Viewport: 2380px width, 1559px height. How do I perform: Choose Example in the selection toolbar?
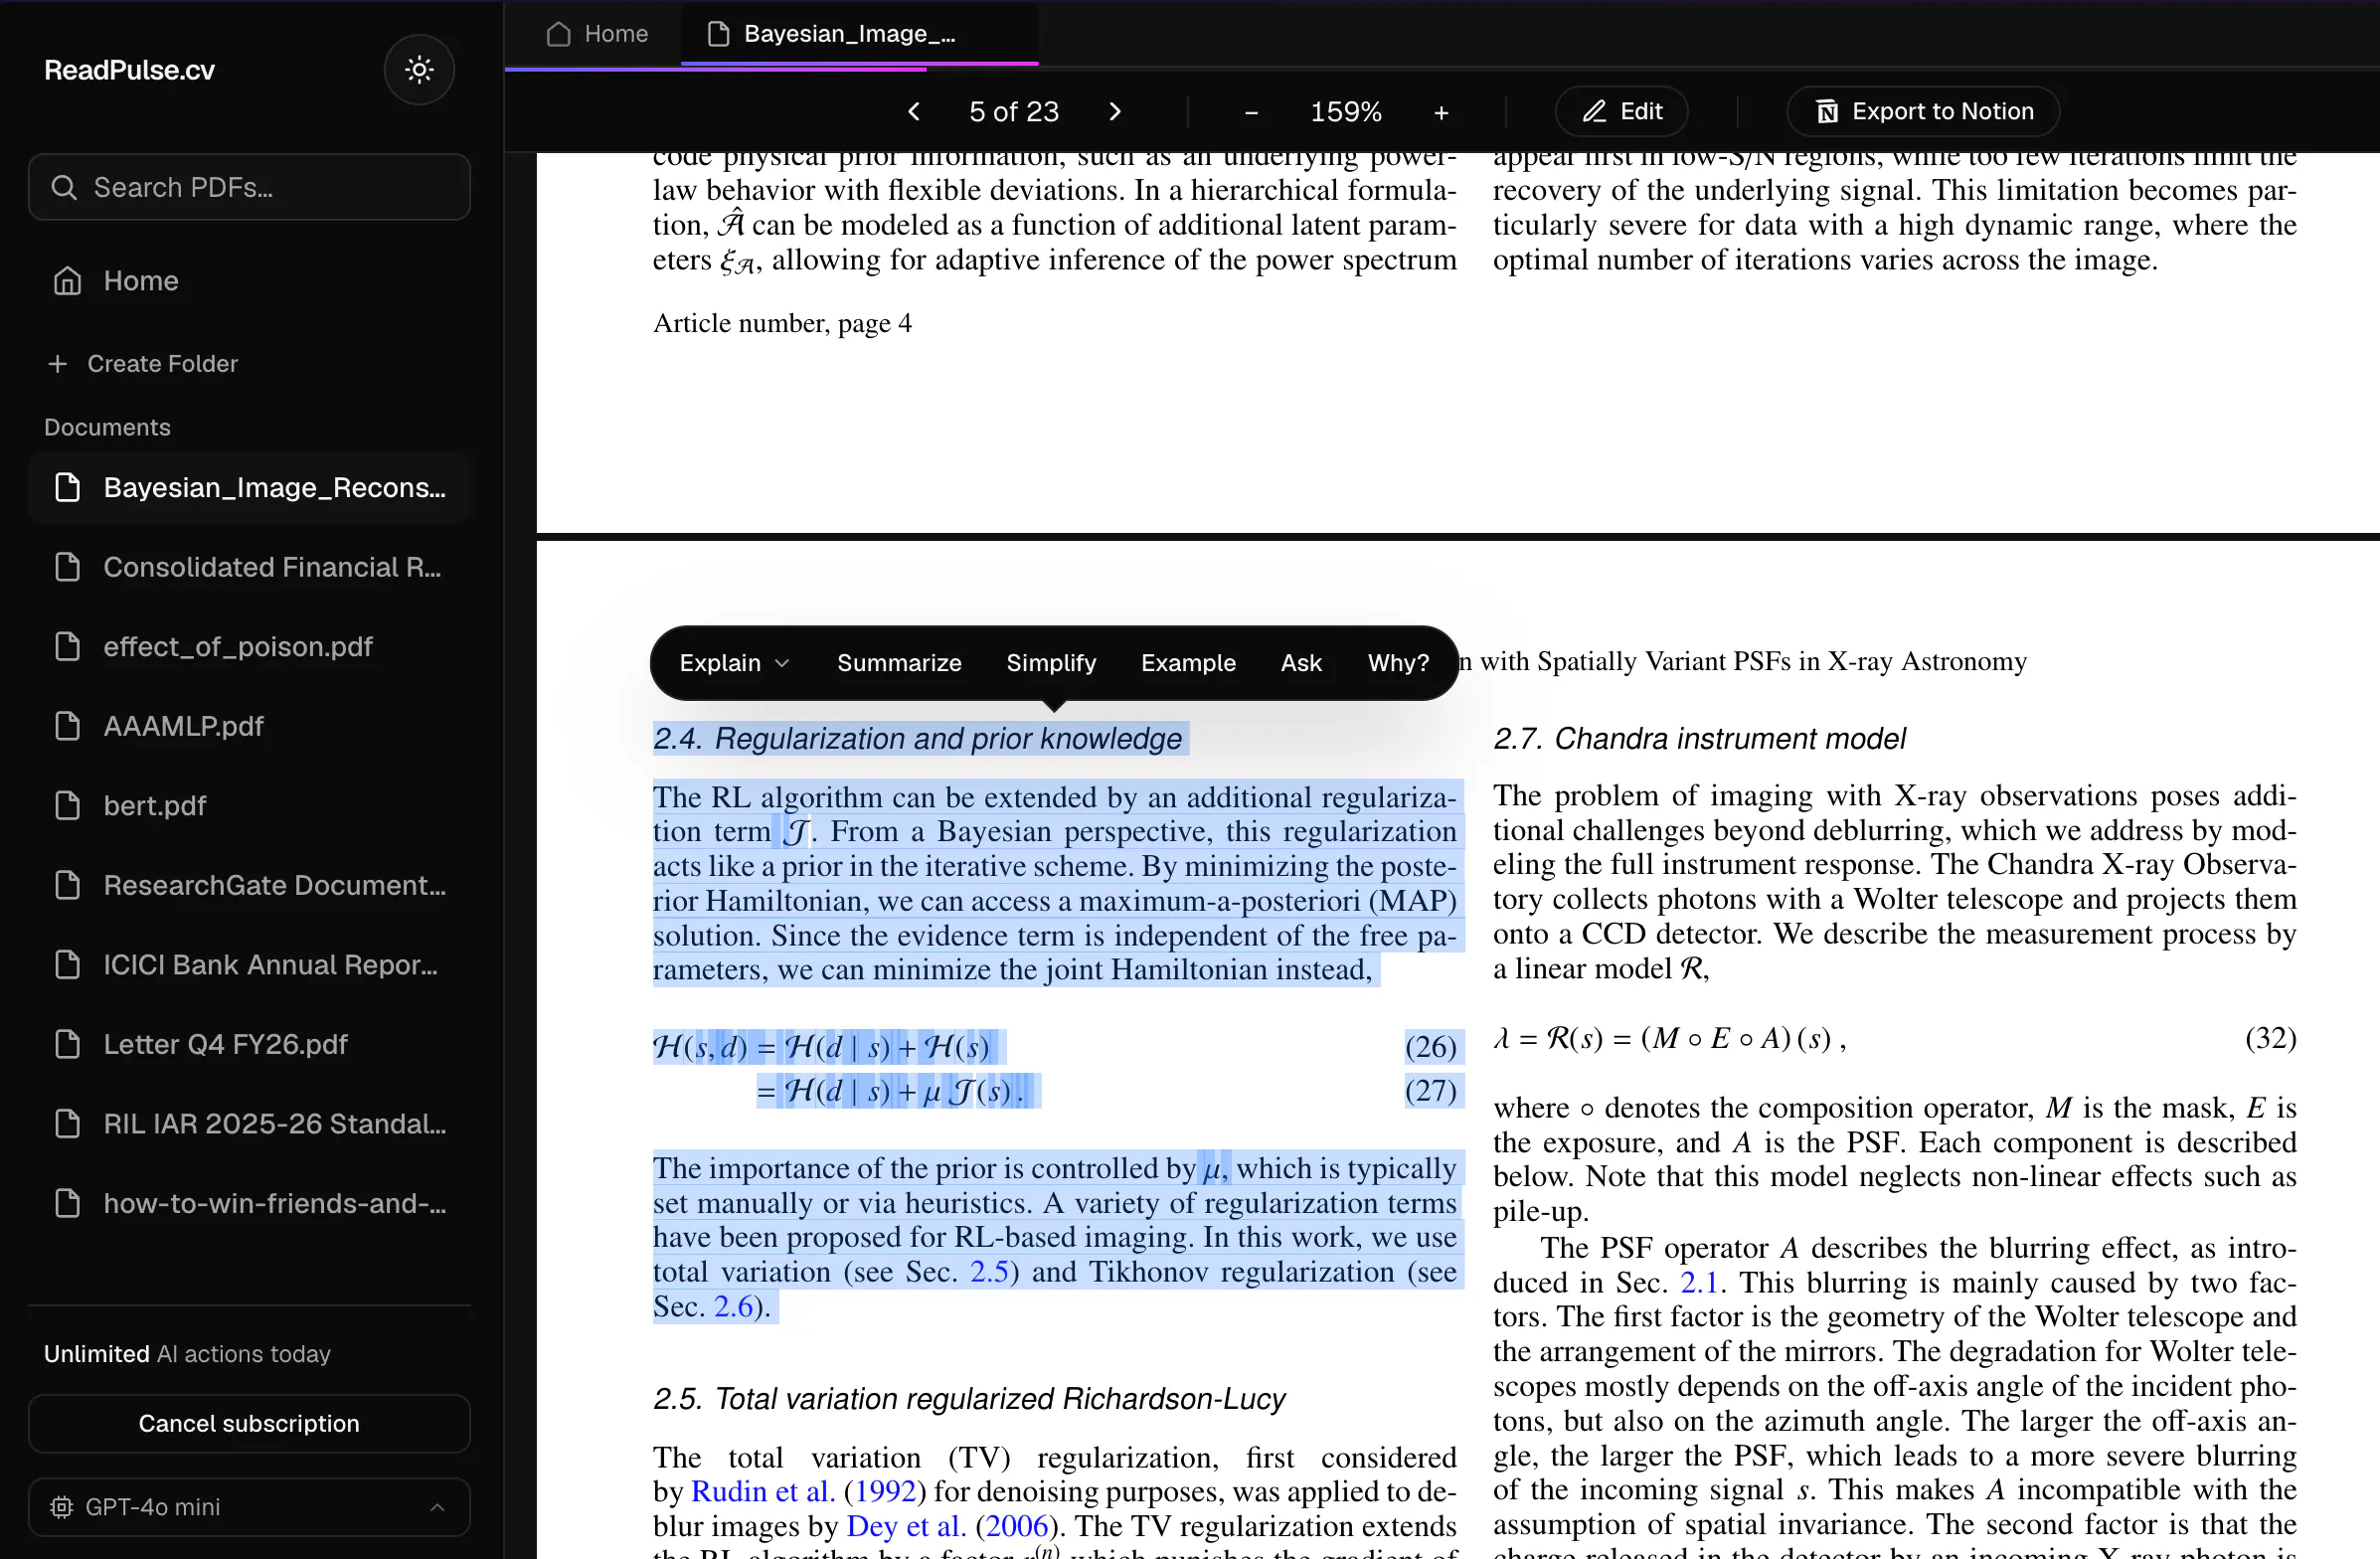(1188, 663)
